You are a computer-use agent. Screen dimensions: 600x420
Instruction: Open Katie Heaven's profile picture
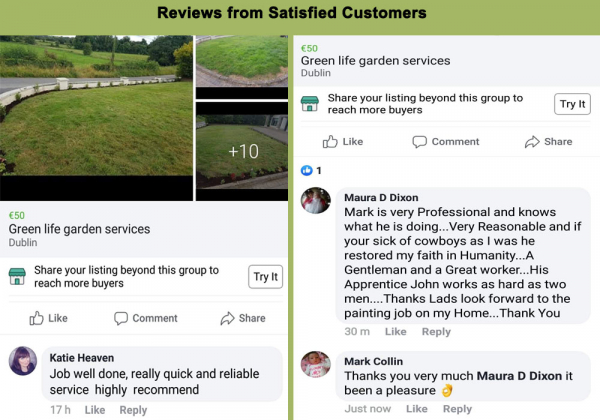pos(23,361)
